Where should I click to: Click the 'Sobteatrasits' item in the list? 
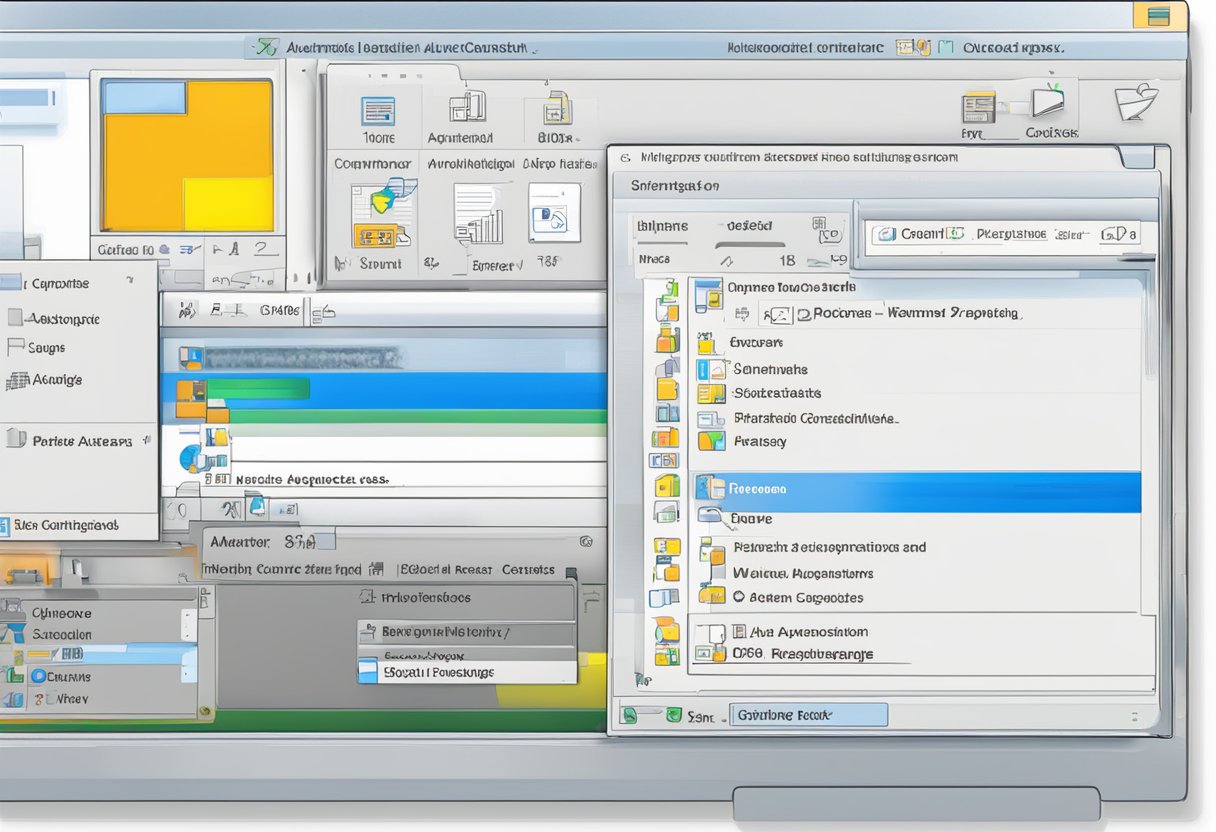(777, 393)
